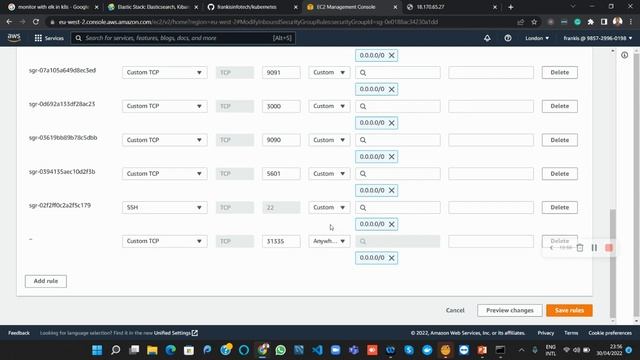Open Windows taskbar search
Image resolution: width=640 pixels, height=360 pixels.
[x=116, y=350]
